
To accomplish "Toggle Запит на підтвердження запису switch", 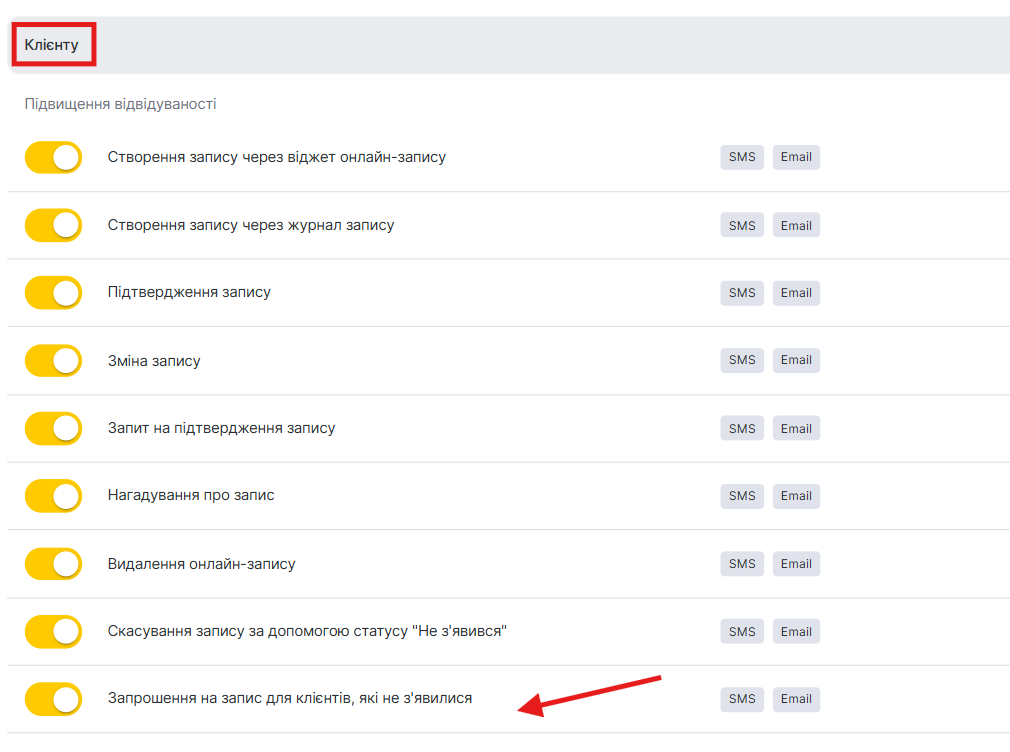I will pyautogui.click(x=53, y=428).
